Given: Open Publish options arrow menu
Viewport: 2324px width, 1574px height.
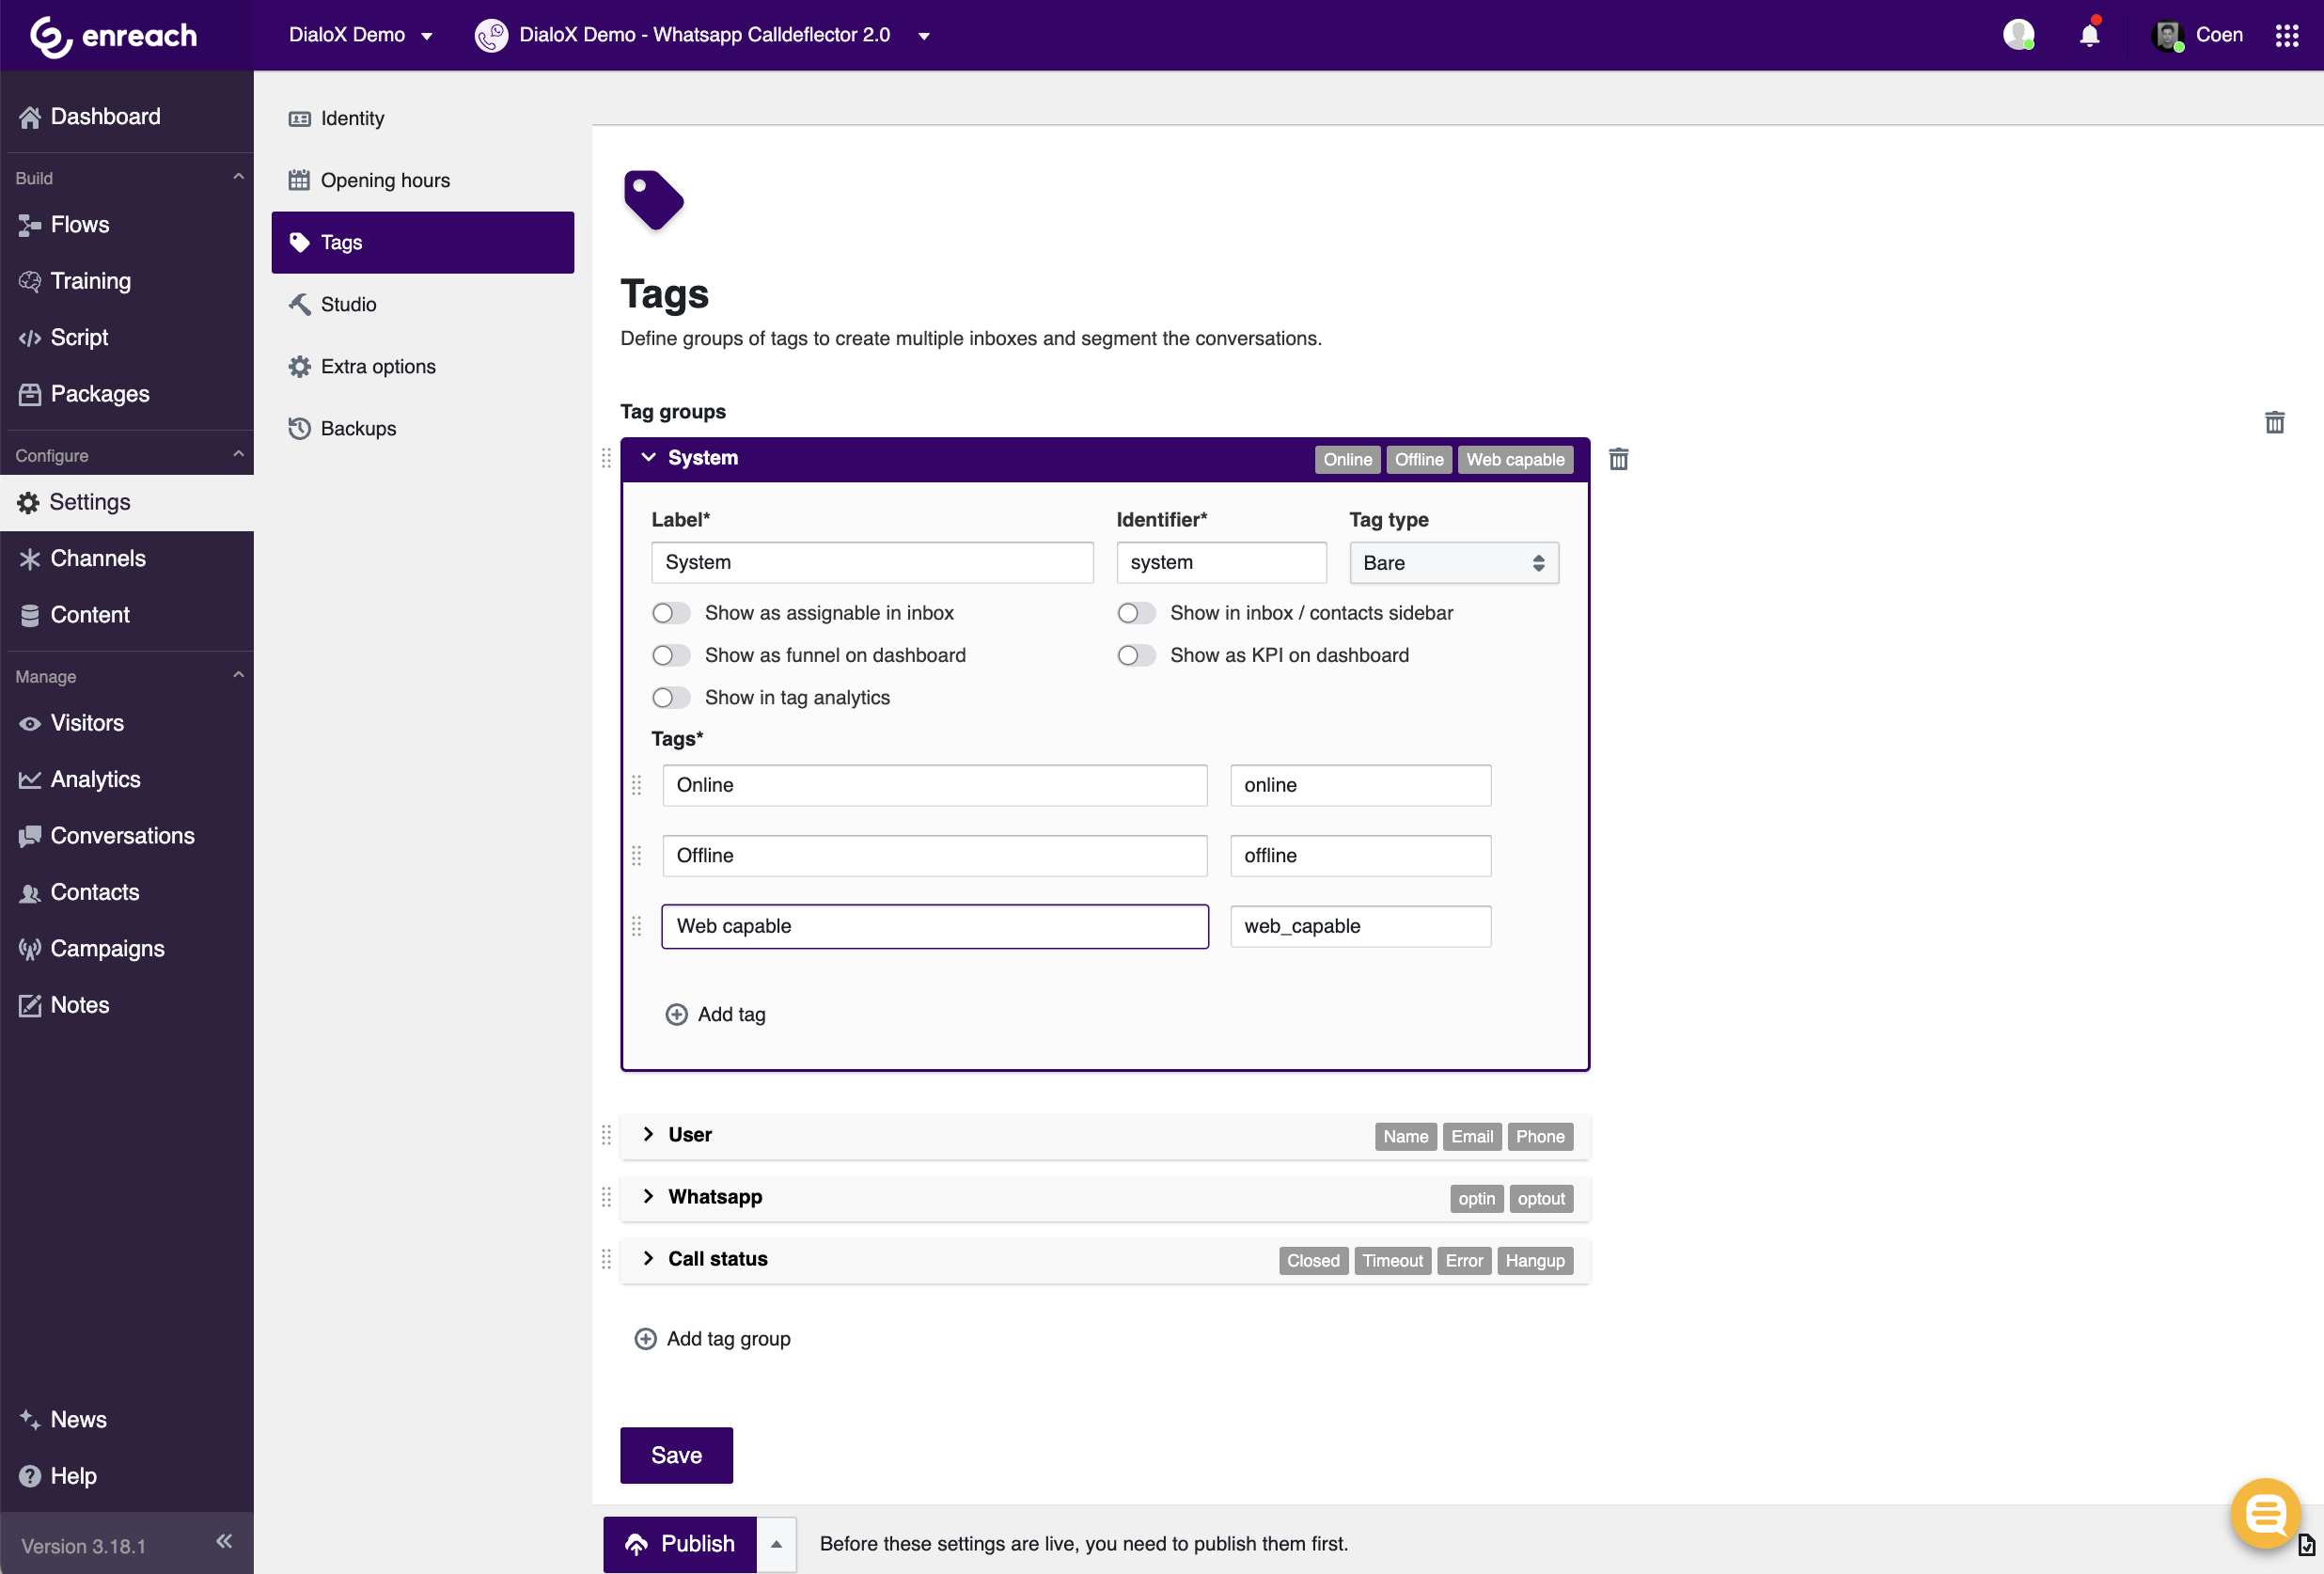Looking at the screenshot, I should coord(776,1544).
